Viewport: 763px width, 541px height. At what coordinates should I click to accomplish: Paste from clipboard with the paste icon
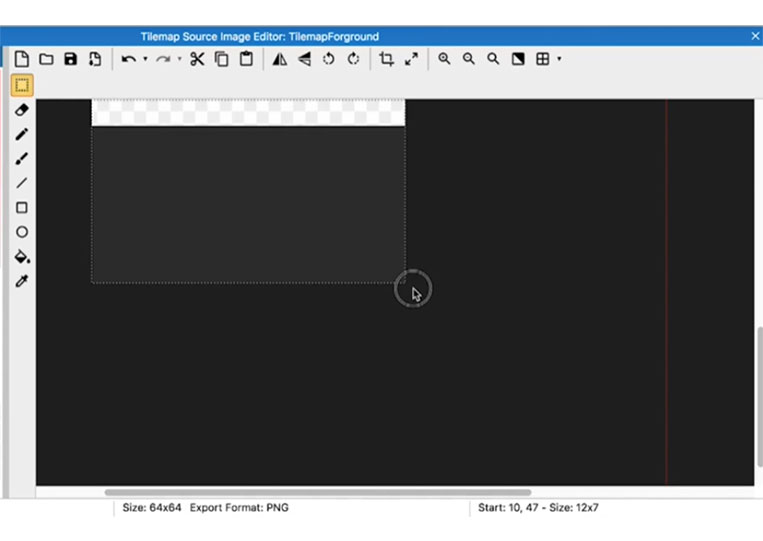coord(246,59)
